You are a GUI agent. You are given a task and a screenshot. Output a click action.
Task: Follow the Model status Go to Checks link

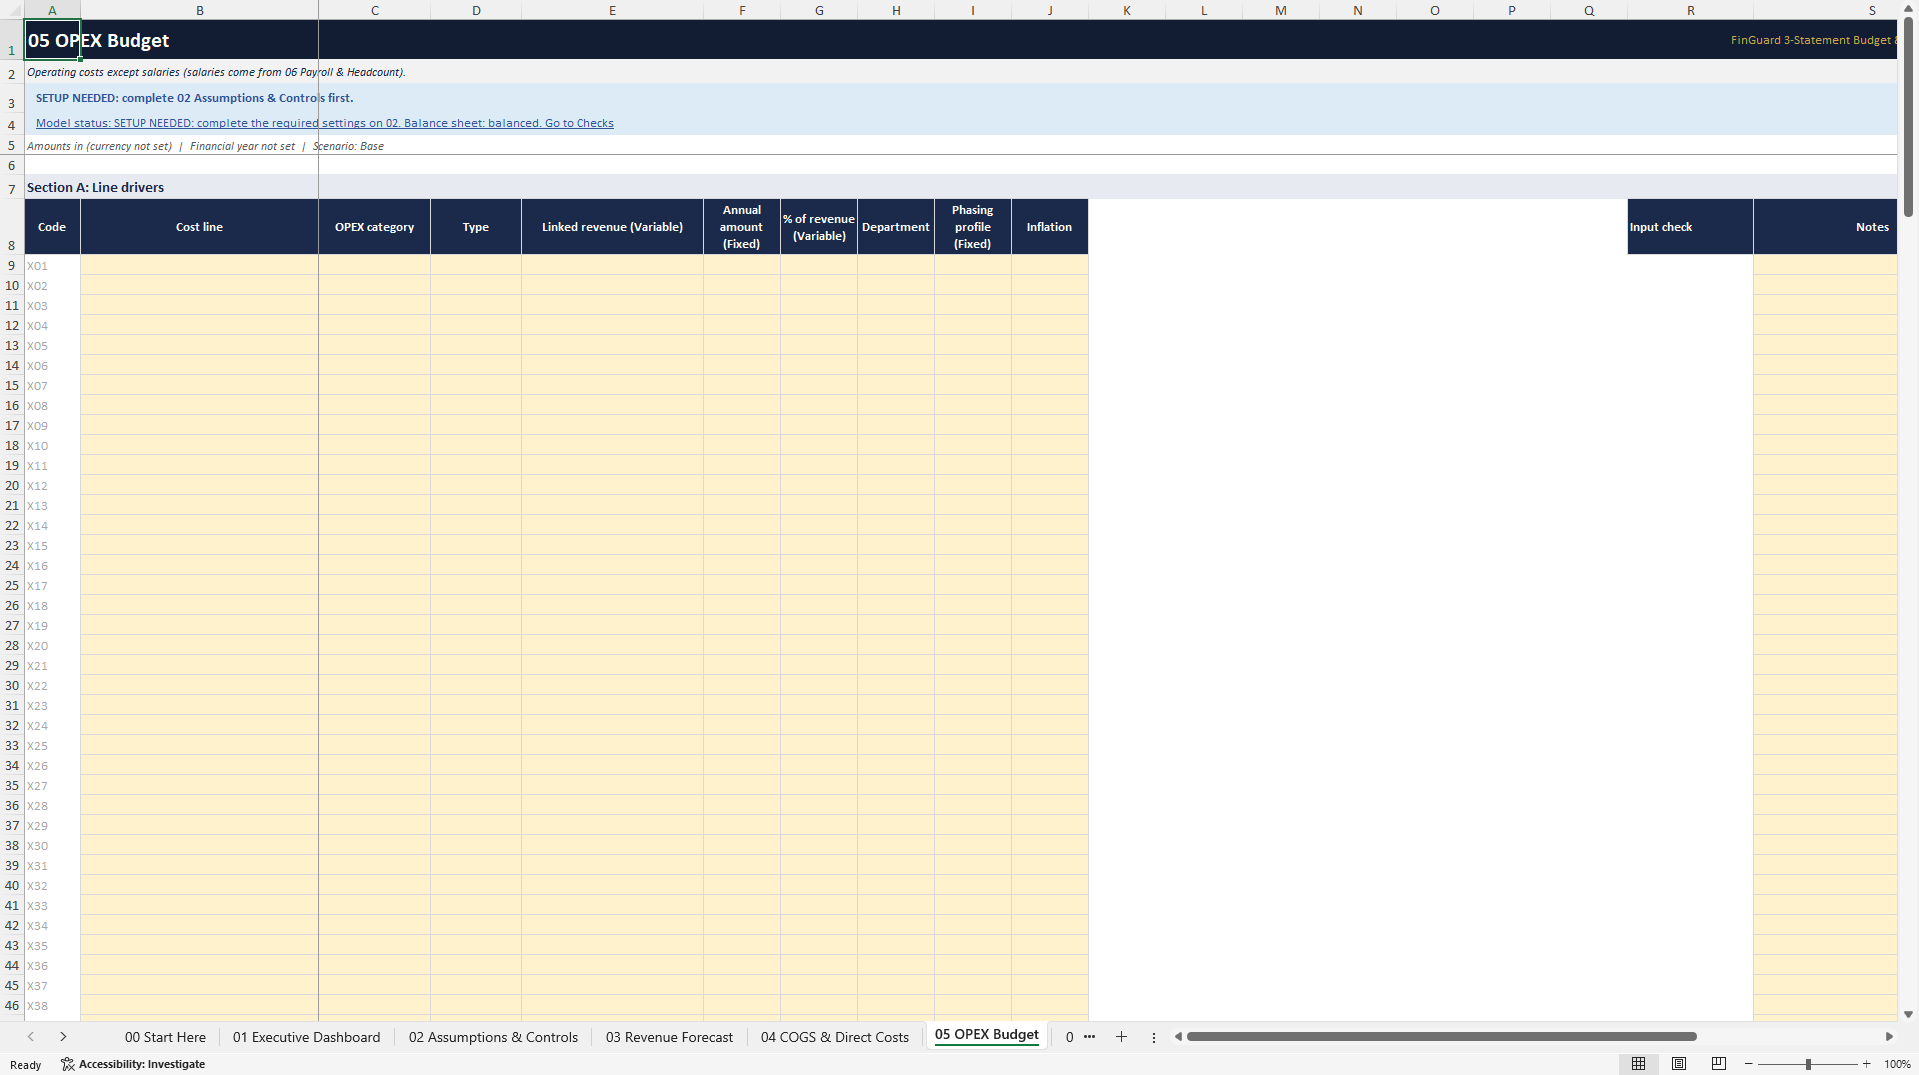324,123
